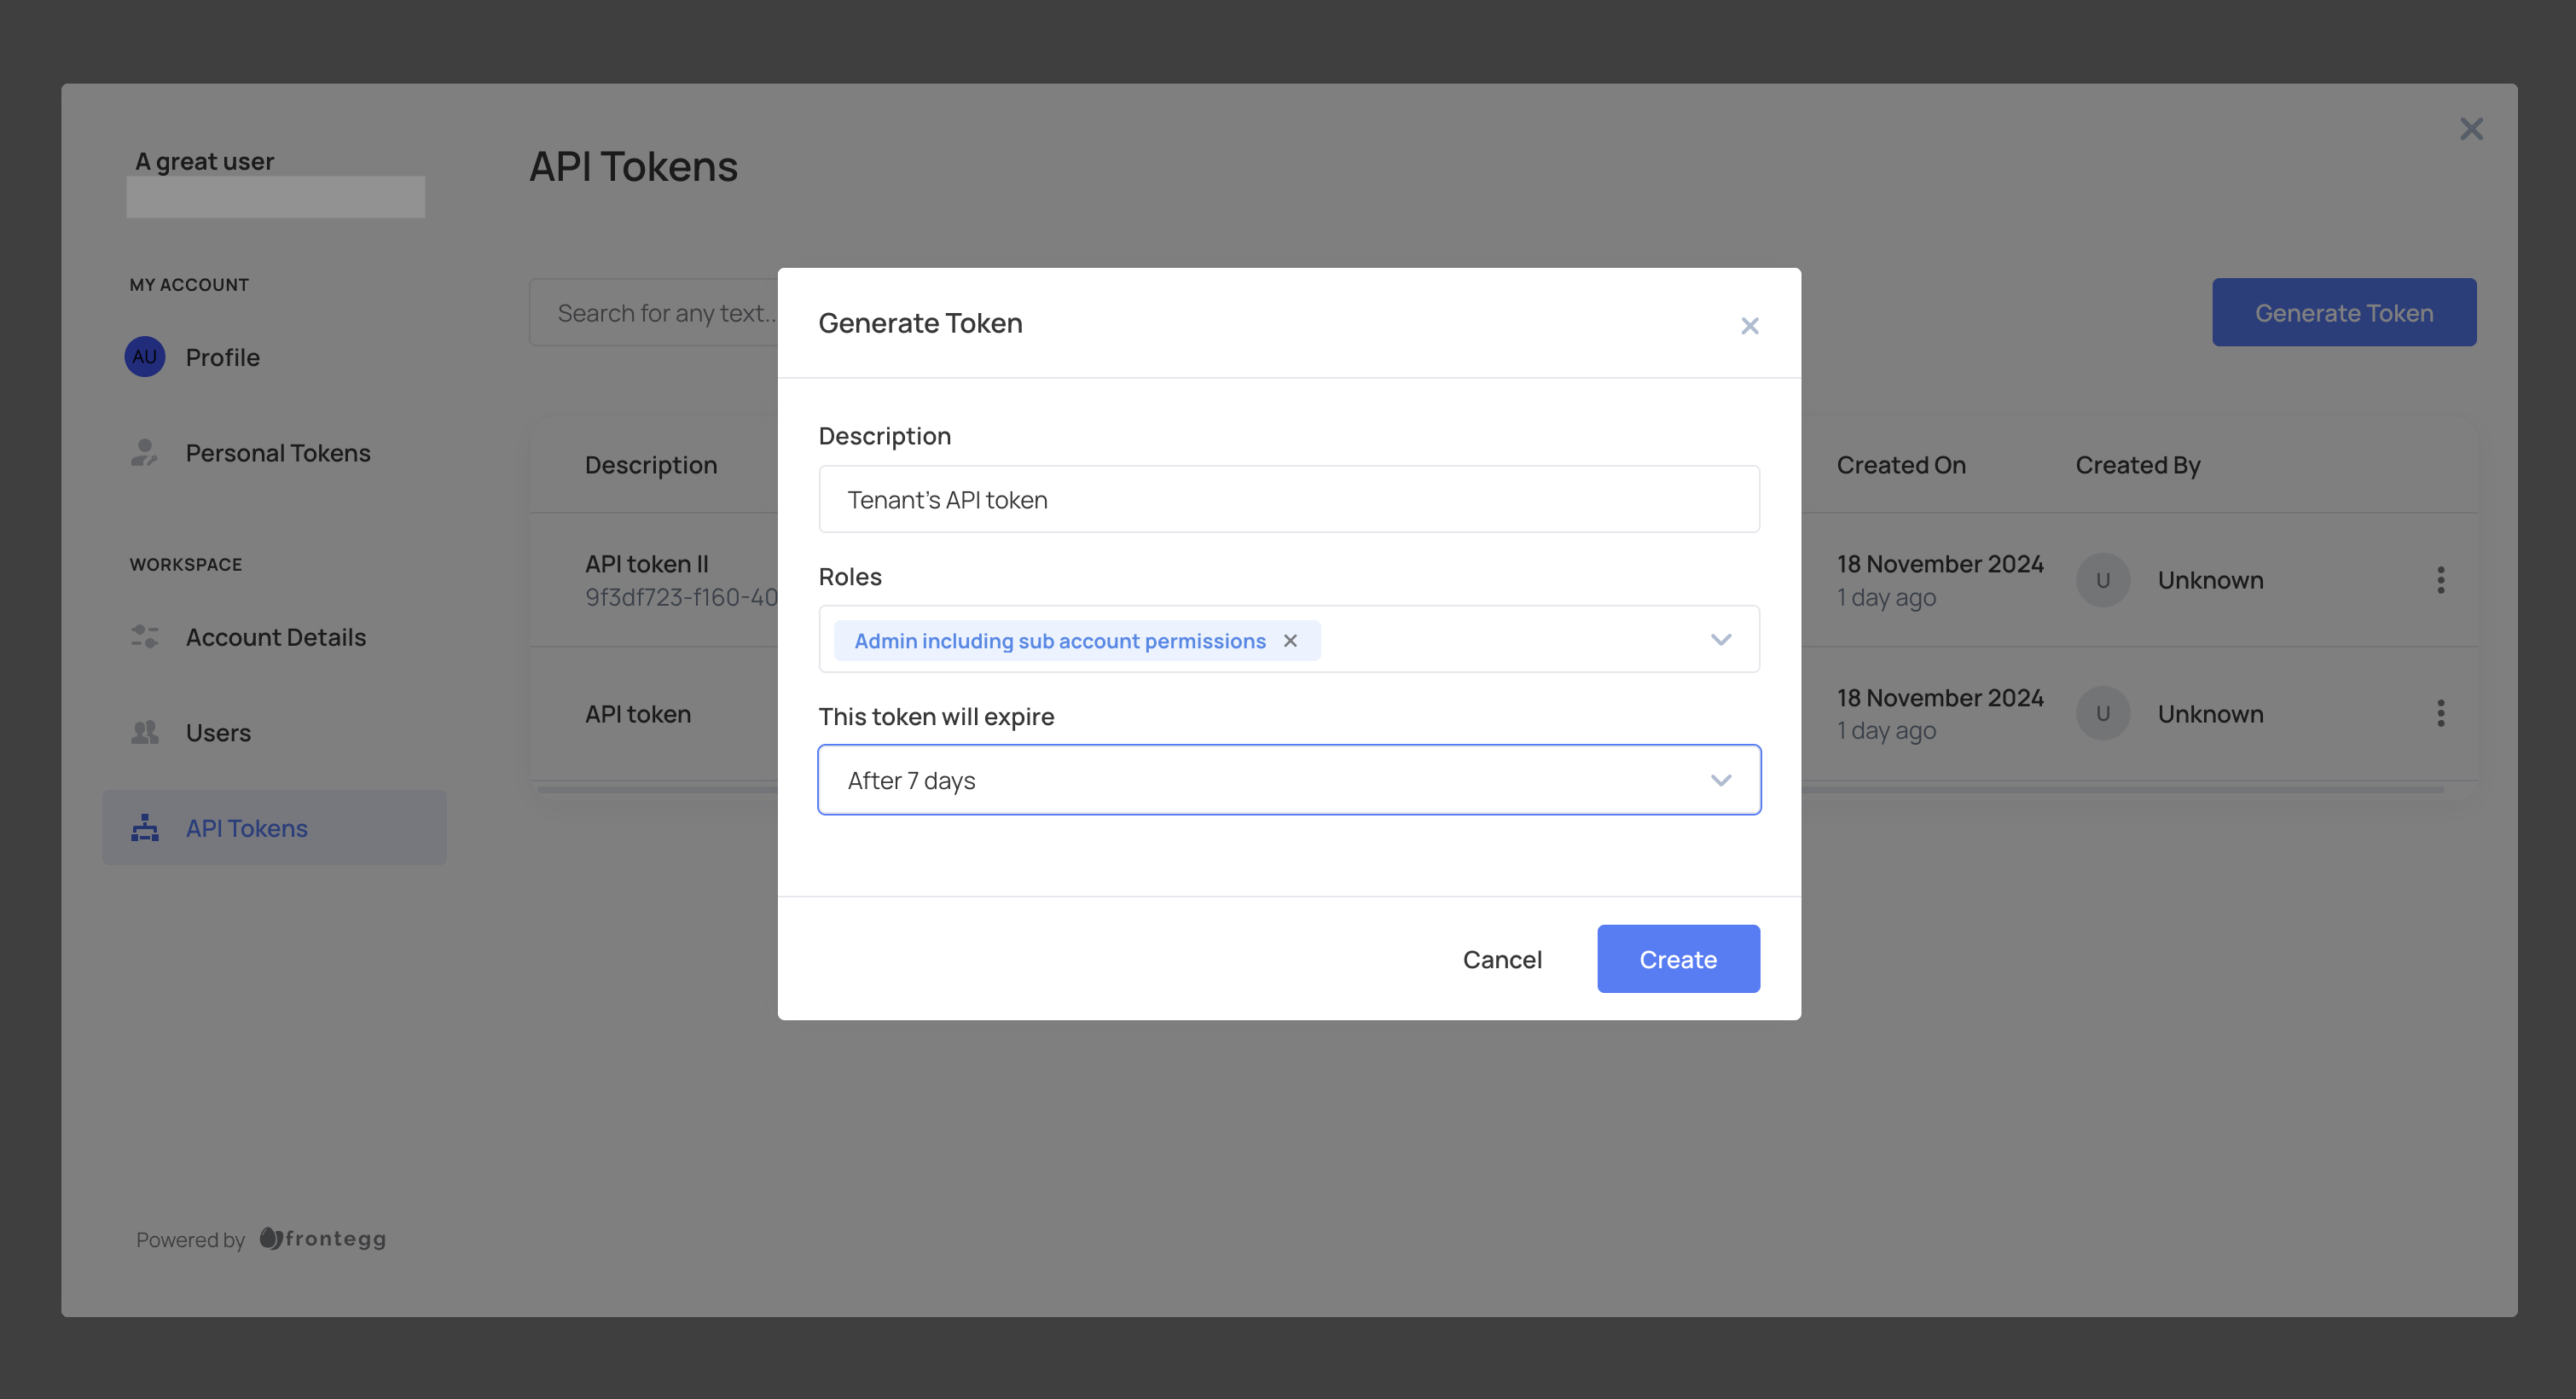
Task: Click the API Tokens network icon
Action: pyautogui.click(x=145, y=828)
